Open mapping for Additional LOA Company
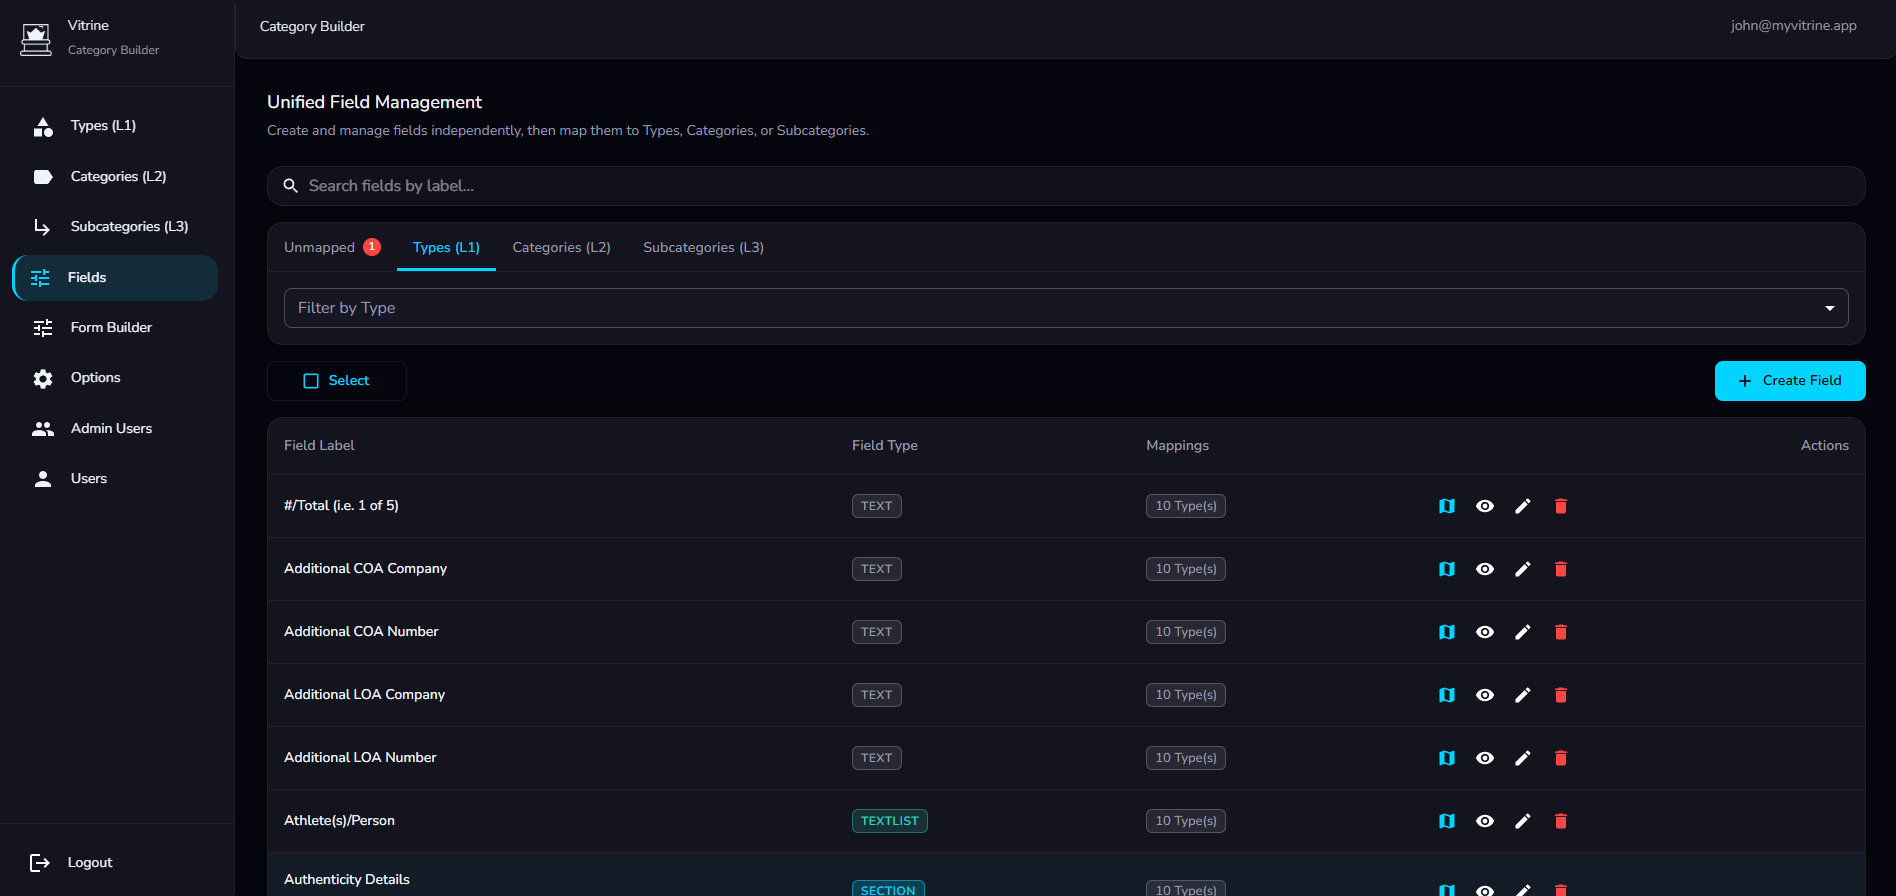Screen dimensions: 1896x896 [1446, 695]
